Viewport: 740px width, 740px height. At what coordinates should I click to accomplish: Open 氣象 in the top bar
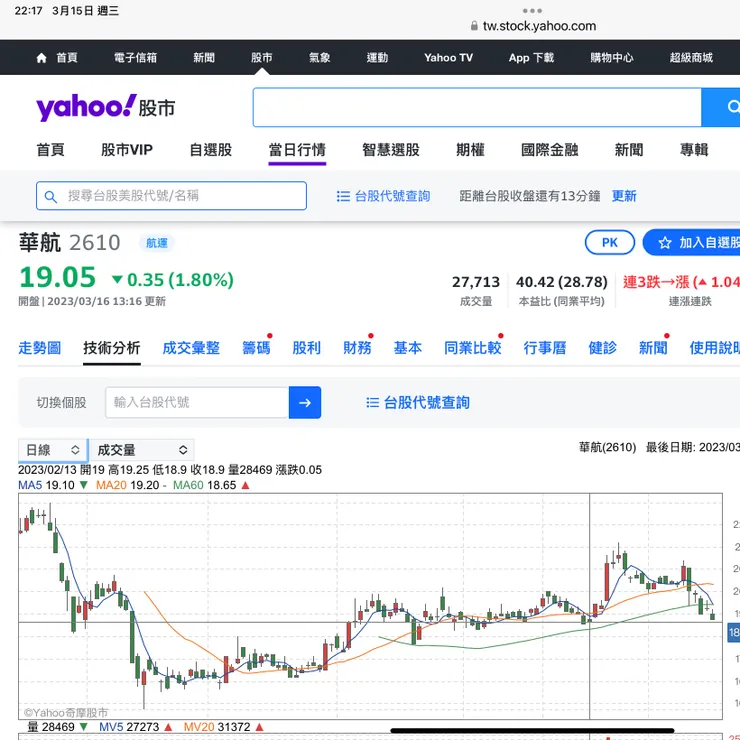tap(320, 58)
